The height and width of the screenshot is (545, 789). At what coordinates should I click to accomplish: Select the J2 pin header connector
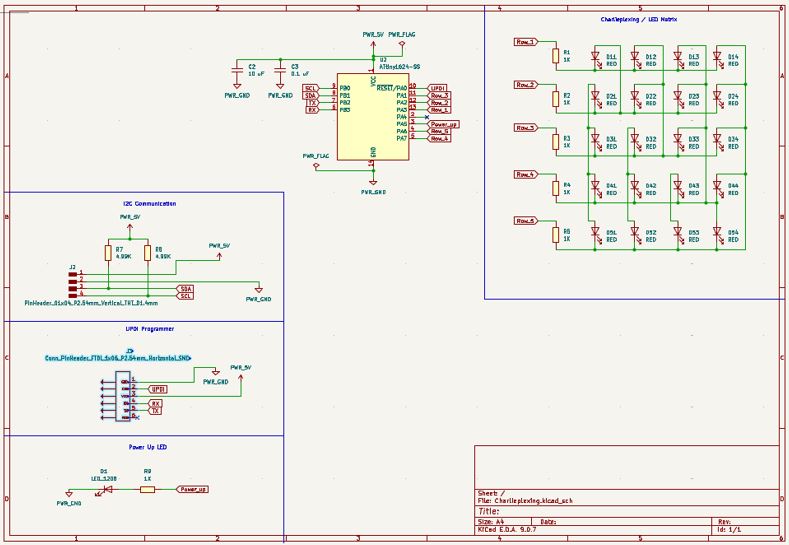click(73, 284)
